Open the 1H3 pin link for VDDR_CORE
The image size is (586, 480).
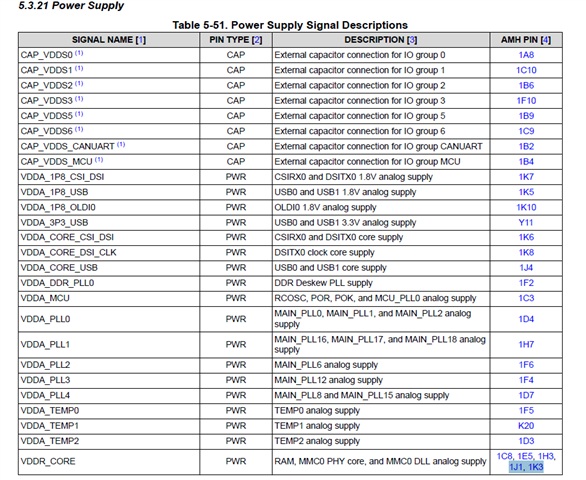click(546, 456)
